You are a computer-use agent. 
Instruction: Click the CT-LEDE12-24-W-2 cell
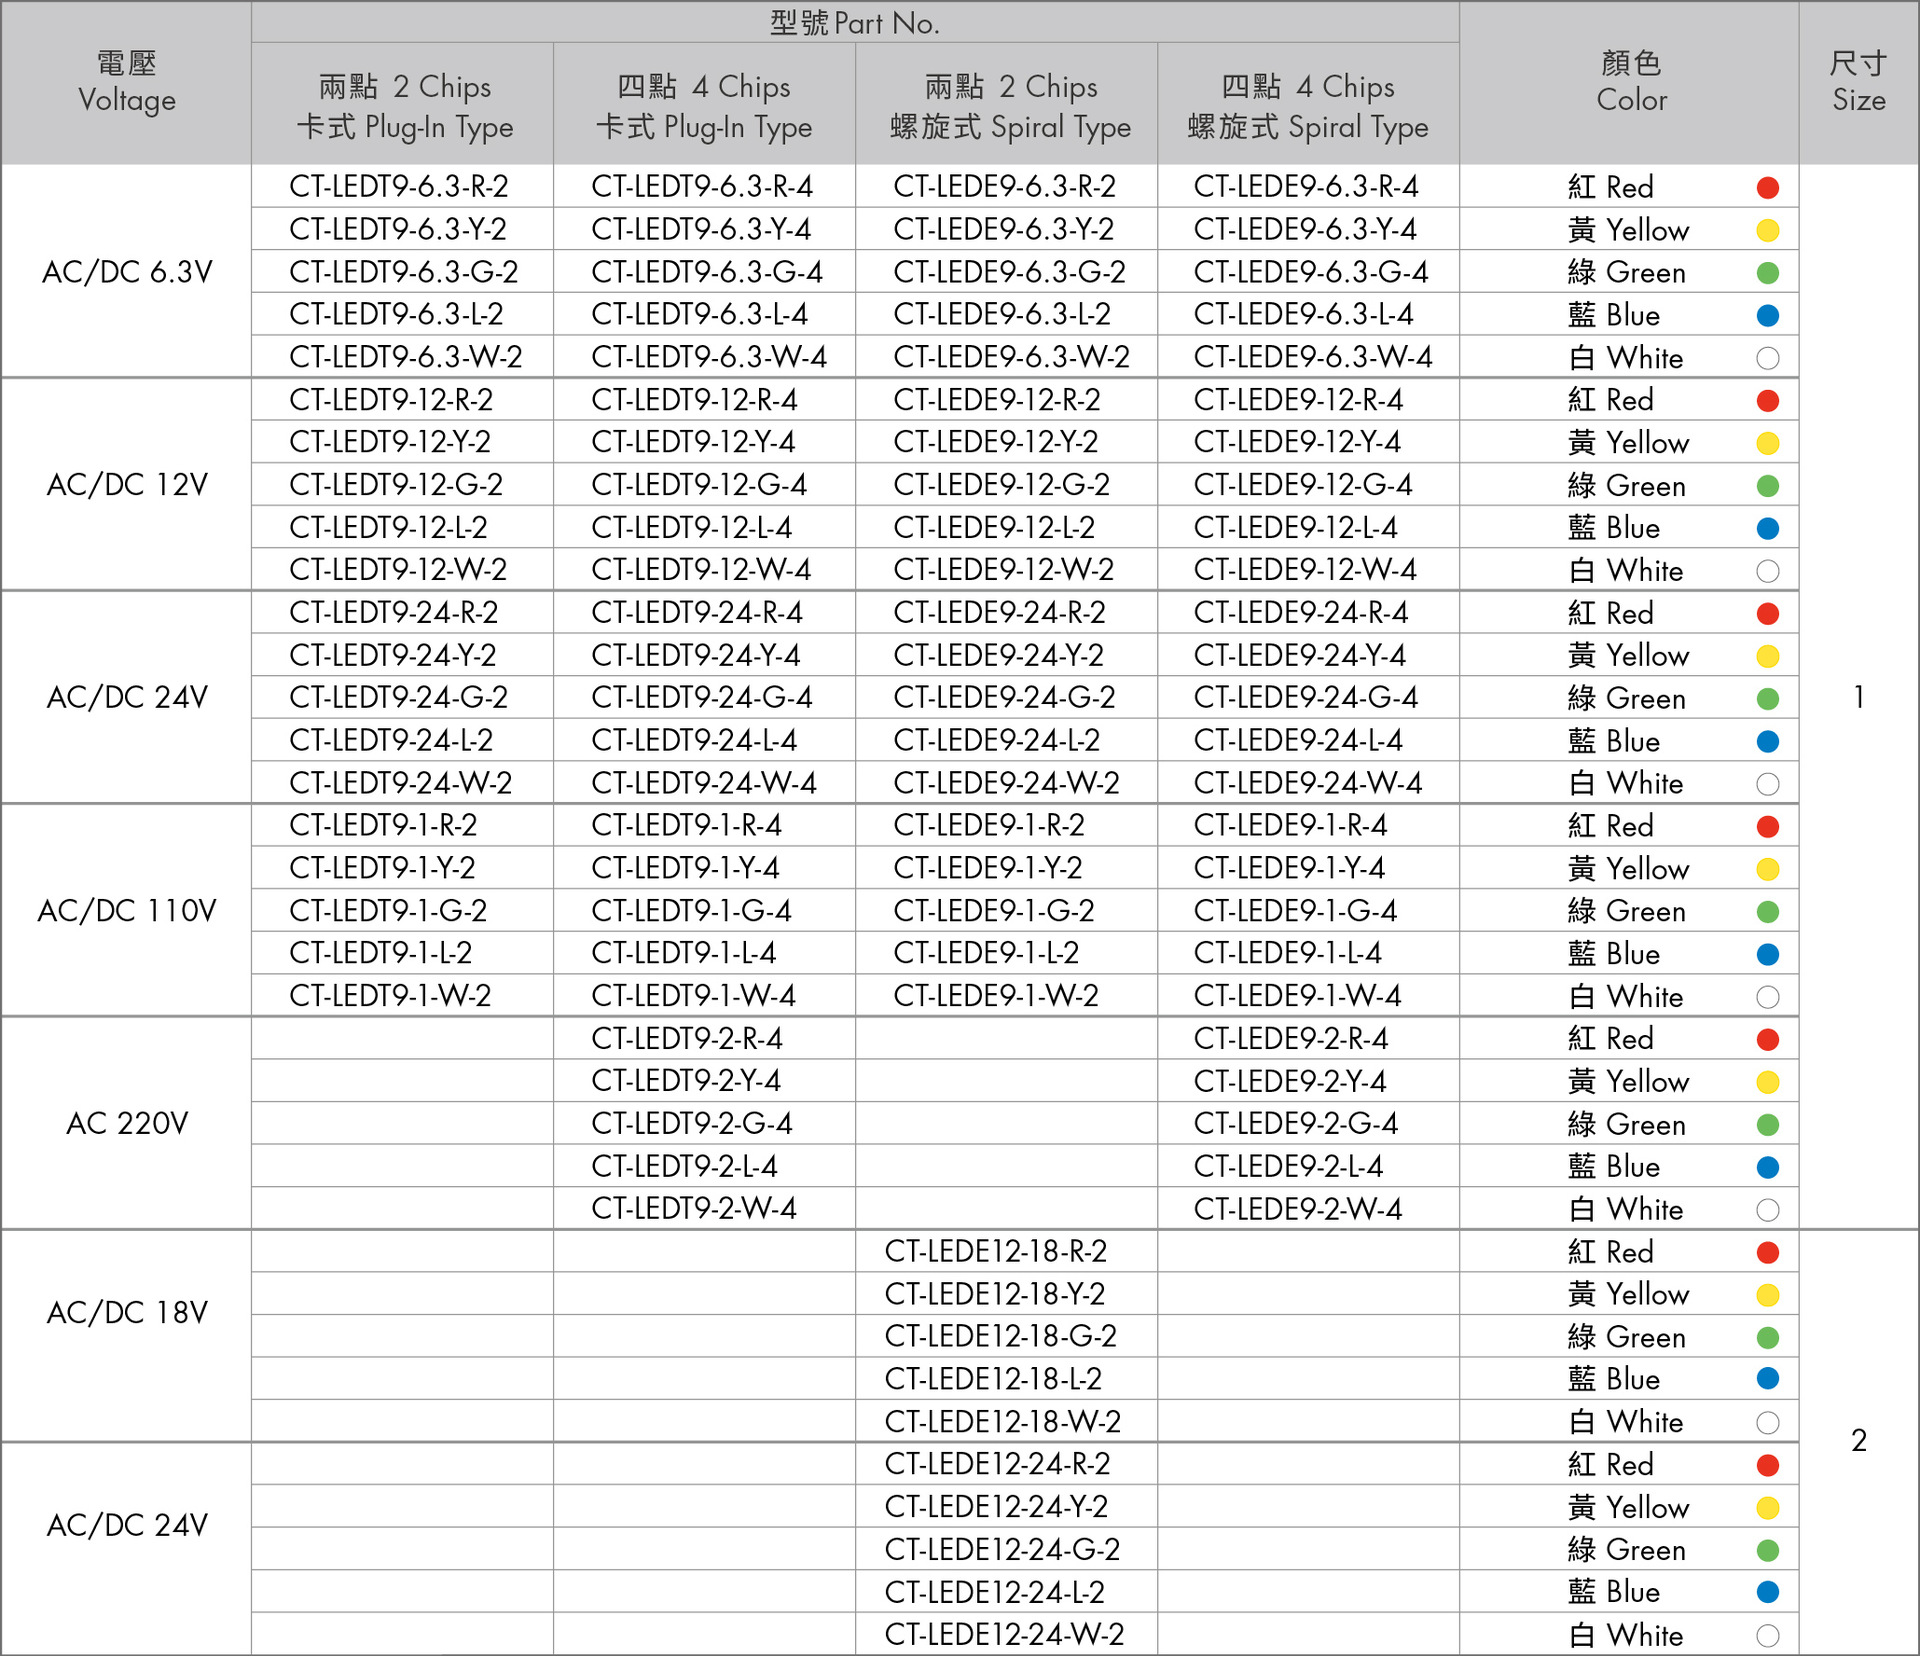coord(1004,1634)
